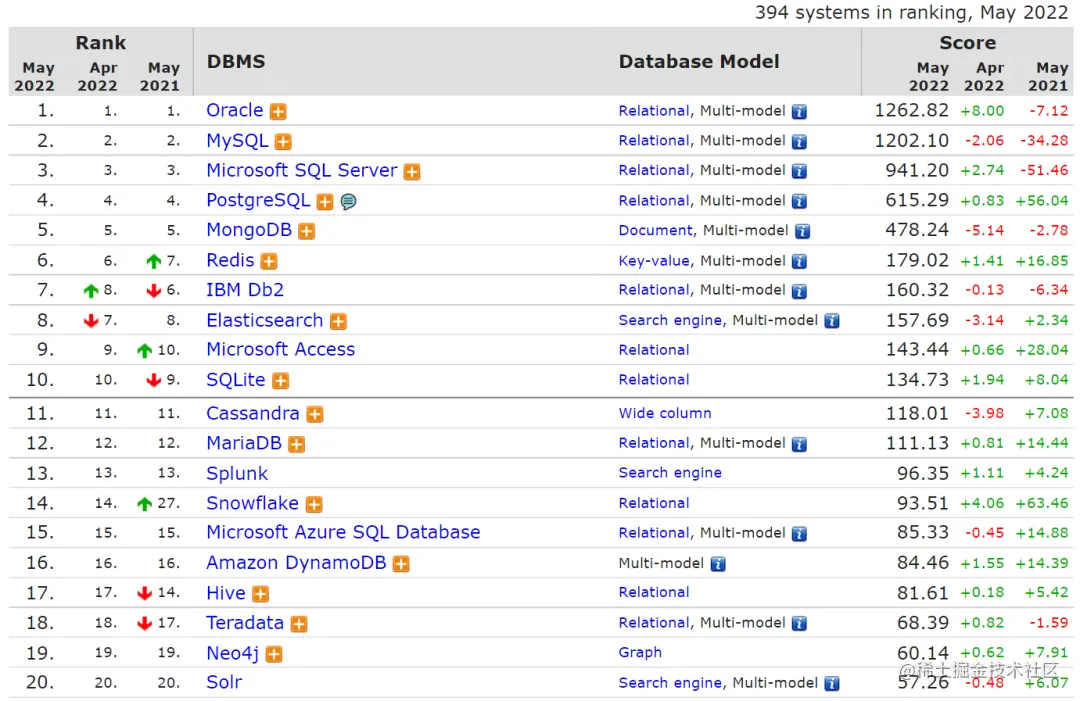Click the plus icon beside Microsoft SQL Server
This screenshot has height=701, width=1080.
[x=412, y=172]
